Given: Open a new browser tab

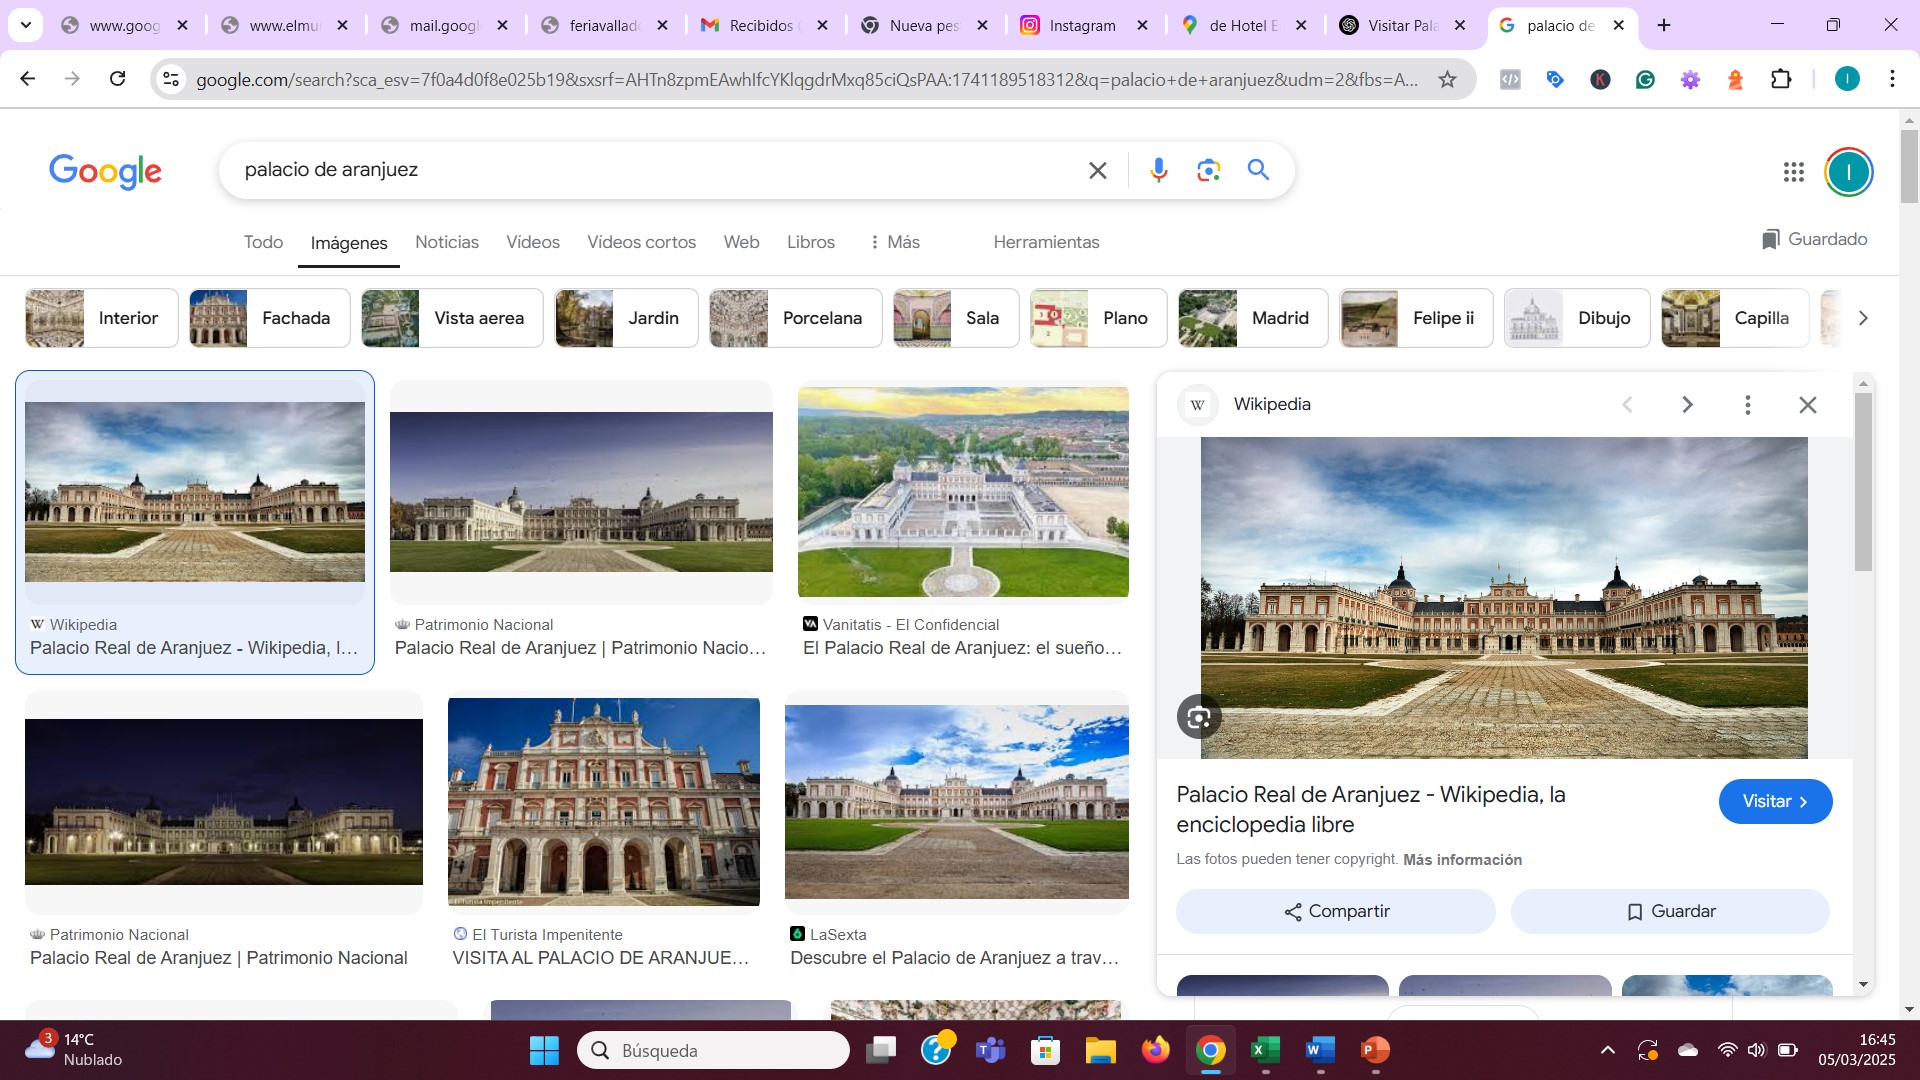Looking at the screenshot, I should coord(1664,25).
